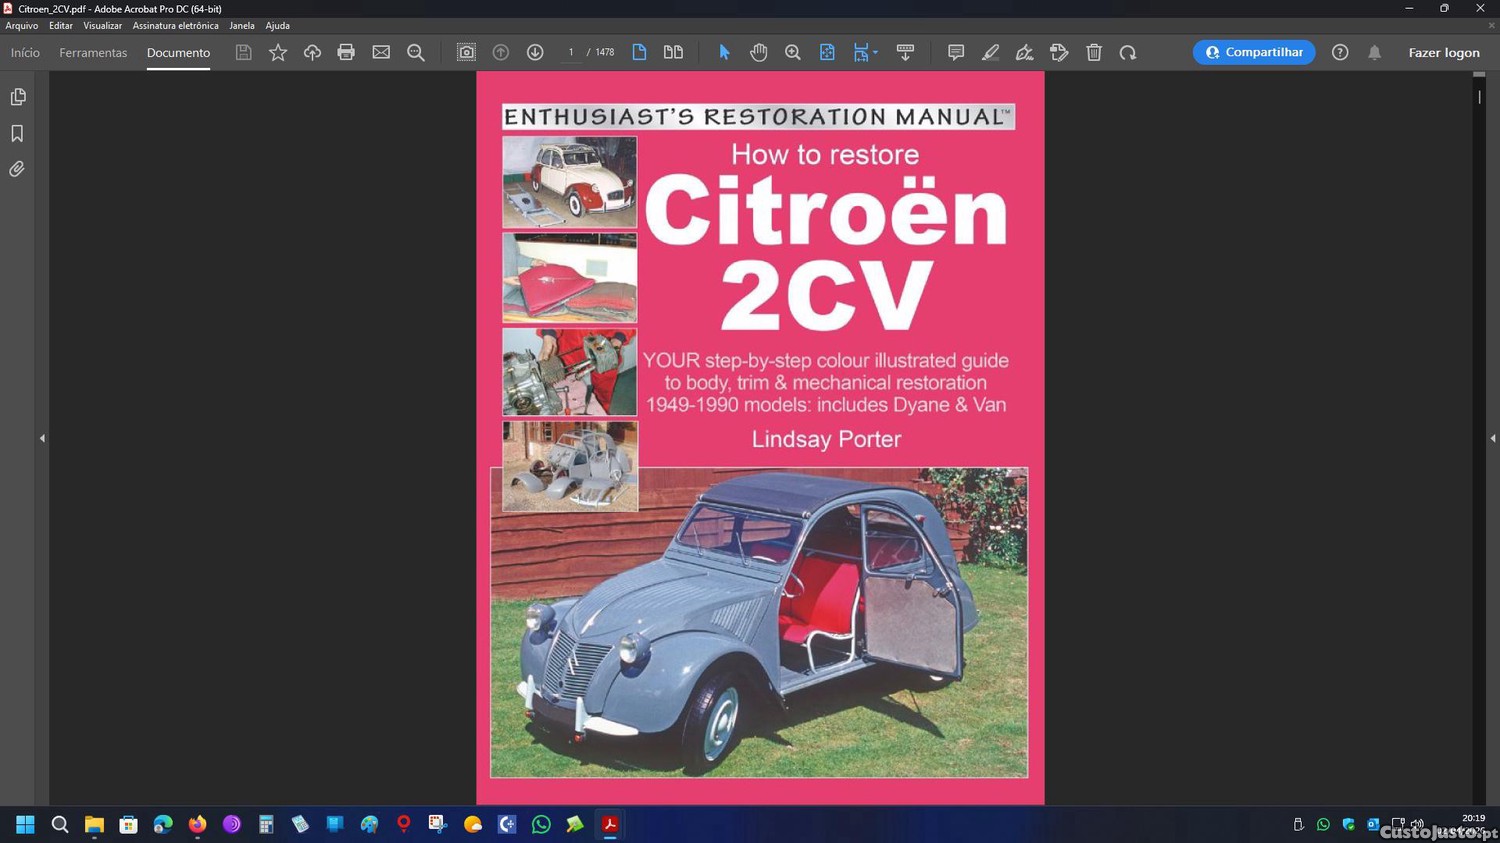Star this file as favorite
This screenshot has height=843, width=1500.
coord(278,52)
